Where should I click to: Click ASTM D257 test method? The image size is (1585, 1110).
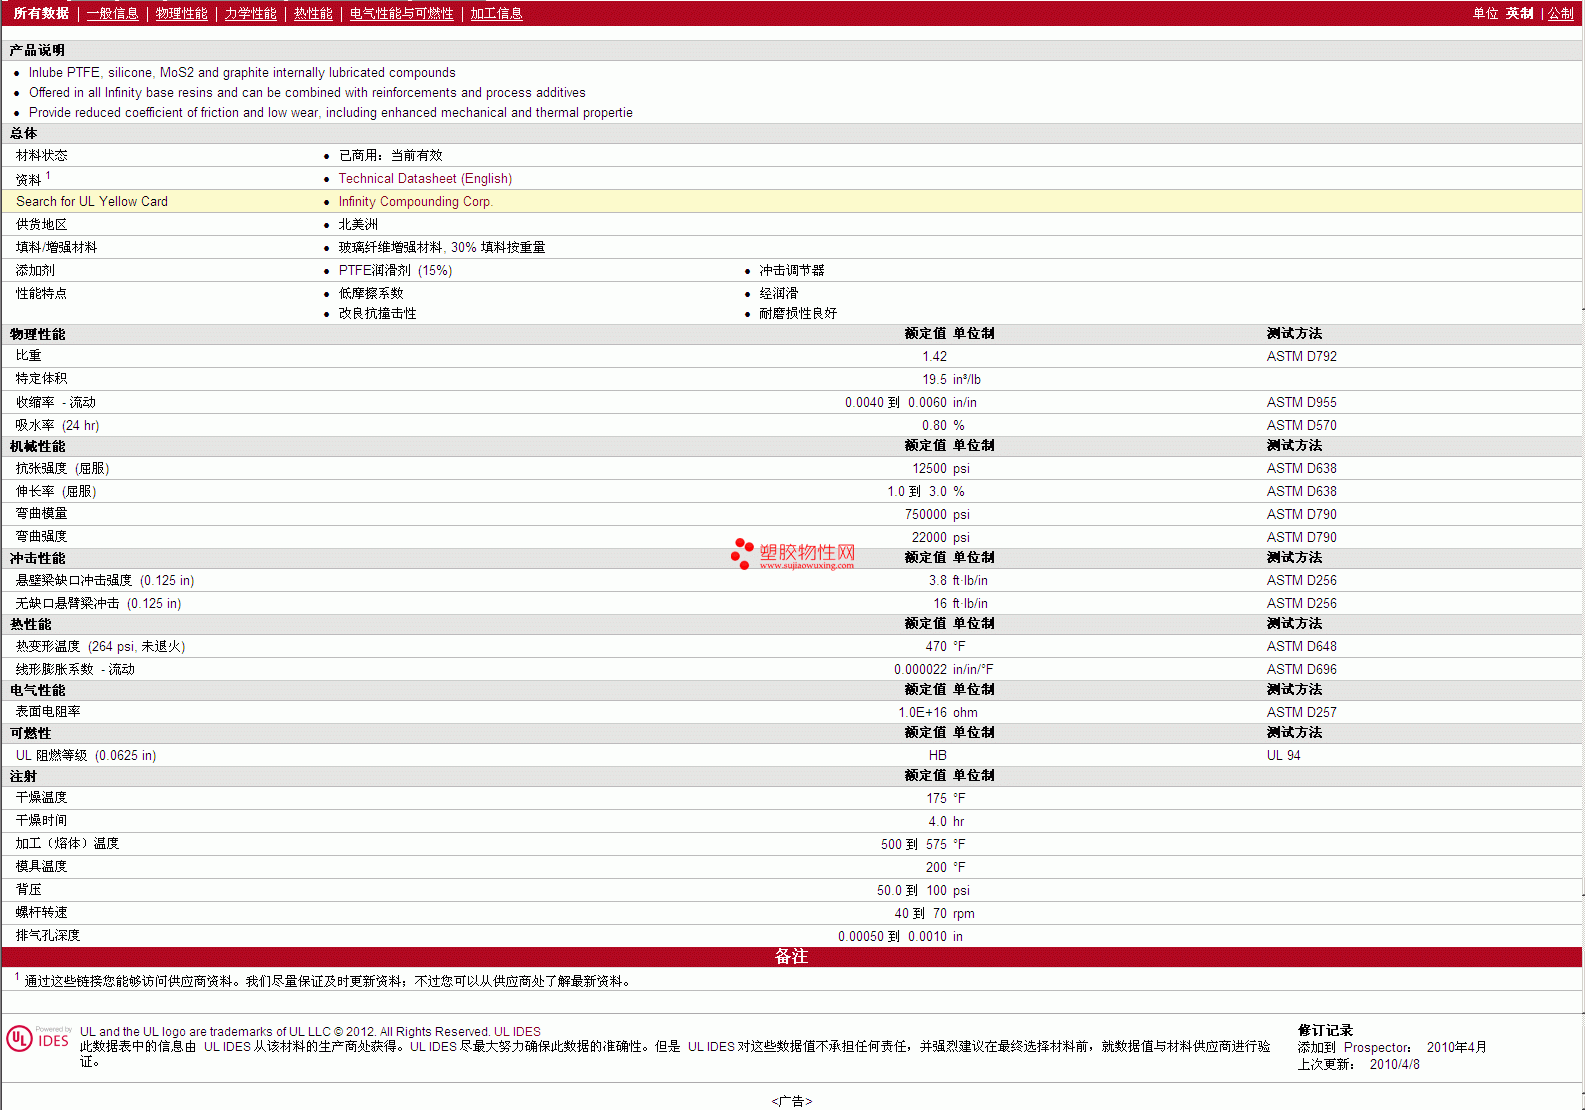(1302, 713)
